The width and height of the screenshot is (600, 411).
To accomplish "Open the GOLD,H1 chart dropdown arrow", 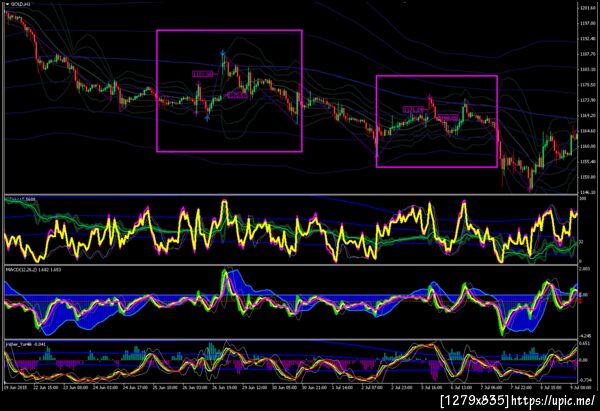I will click(x=7, y=4).
